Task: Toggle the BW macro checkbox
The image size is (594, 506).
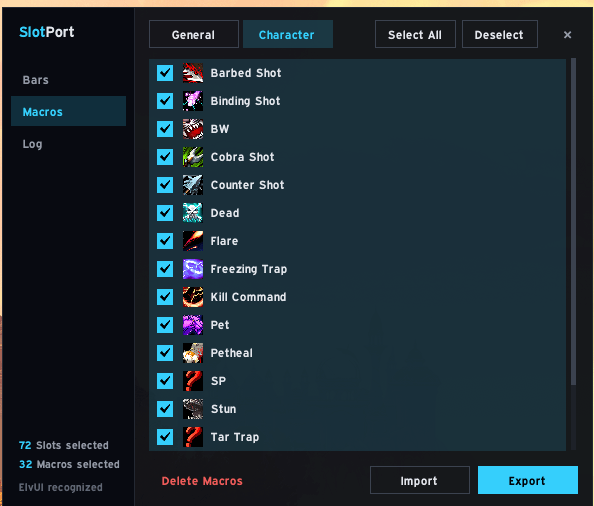Action: pyautogui.click(x=165, y=129)
